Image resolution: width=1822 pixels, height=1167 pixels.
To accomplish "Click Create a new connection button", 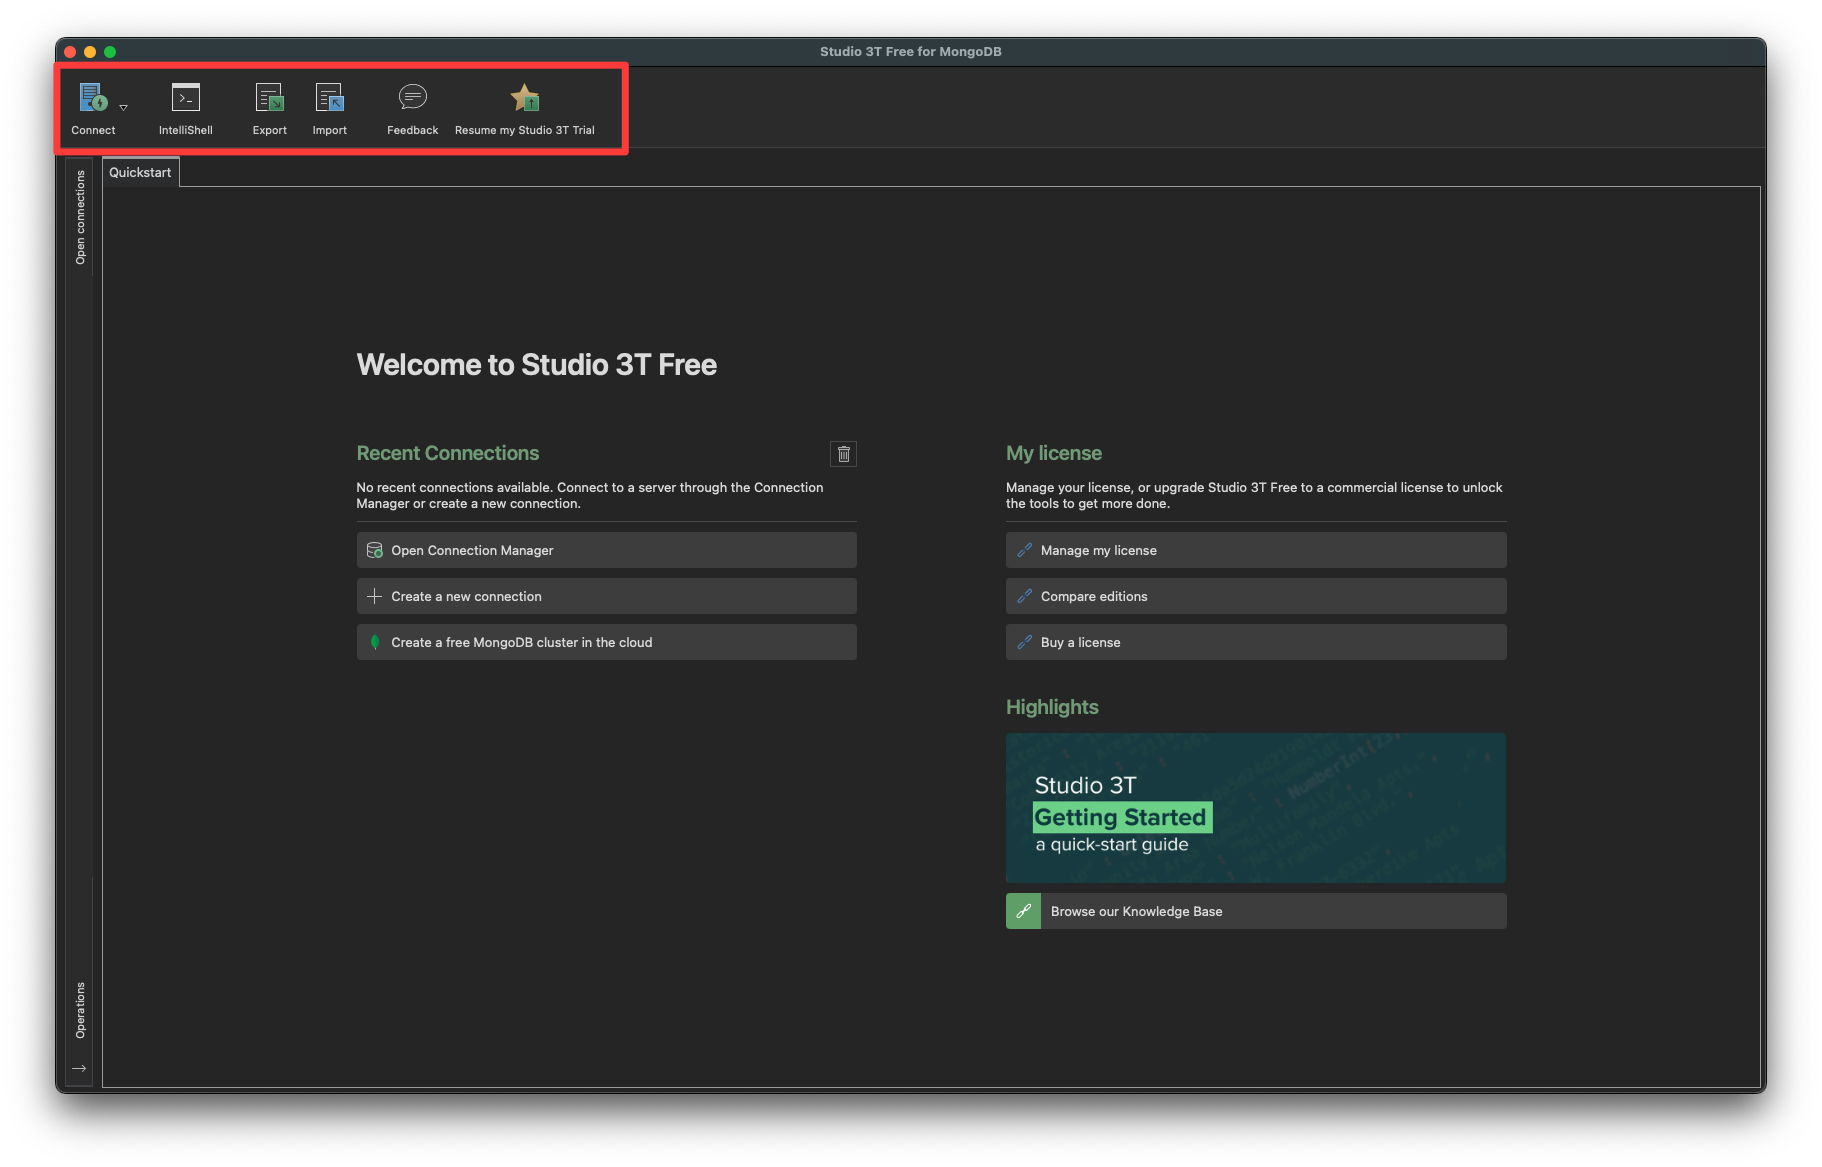I will coord(606,596).
